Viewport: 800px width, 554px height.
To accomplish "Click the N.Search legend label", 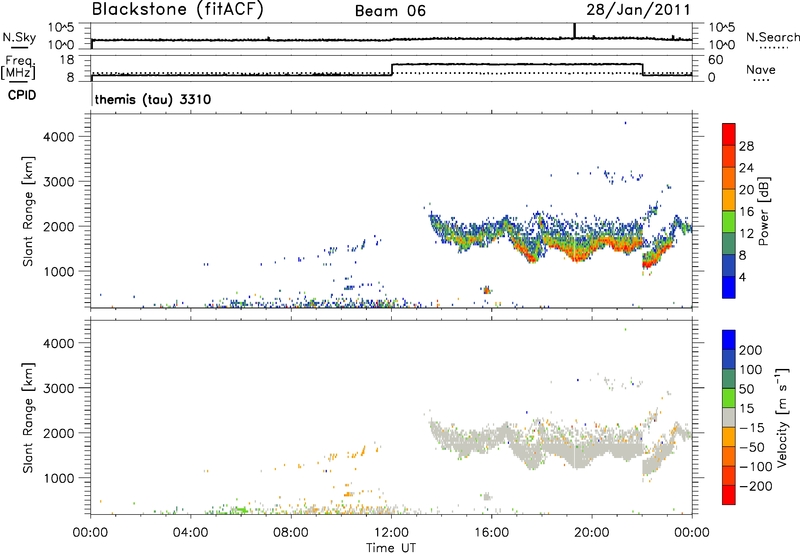I will coord(772,37).
